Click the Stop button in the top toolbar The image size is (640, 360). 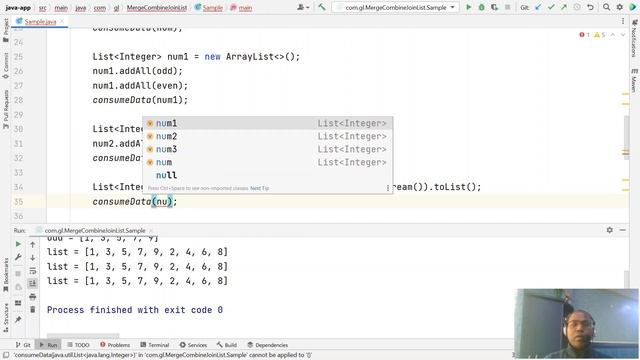tap(507, 7)
